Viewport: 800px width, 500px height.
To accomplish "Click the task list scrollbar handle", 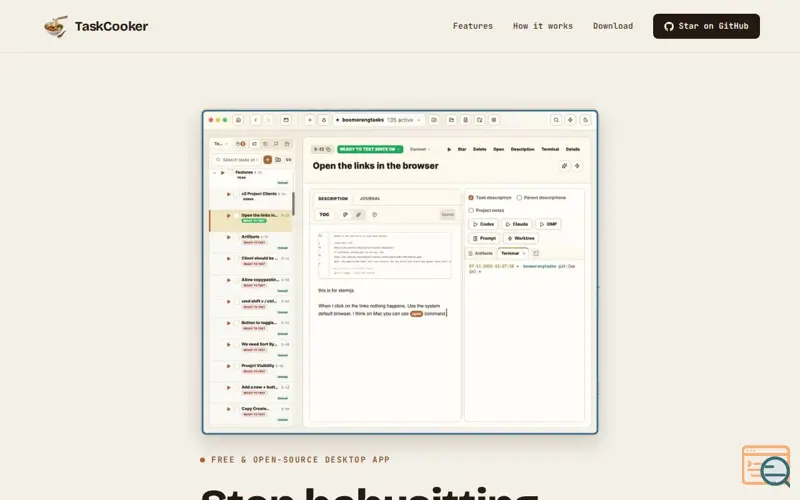I will point(293,204).
